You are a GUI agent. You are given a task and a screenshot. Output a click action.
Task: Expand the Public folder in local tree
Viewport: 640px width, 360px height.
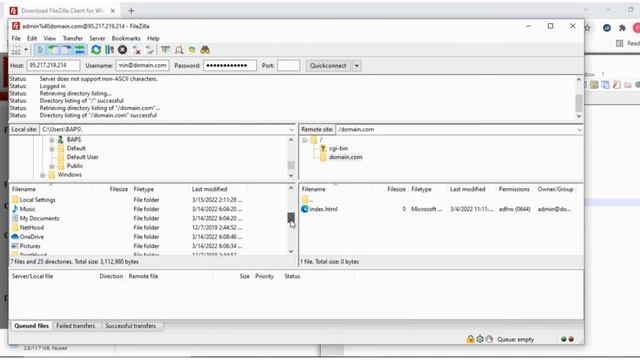click(51, 166)
